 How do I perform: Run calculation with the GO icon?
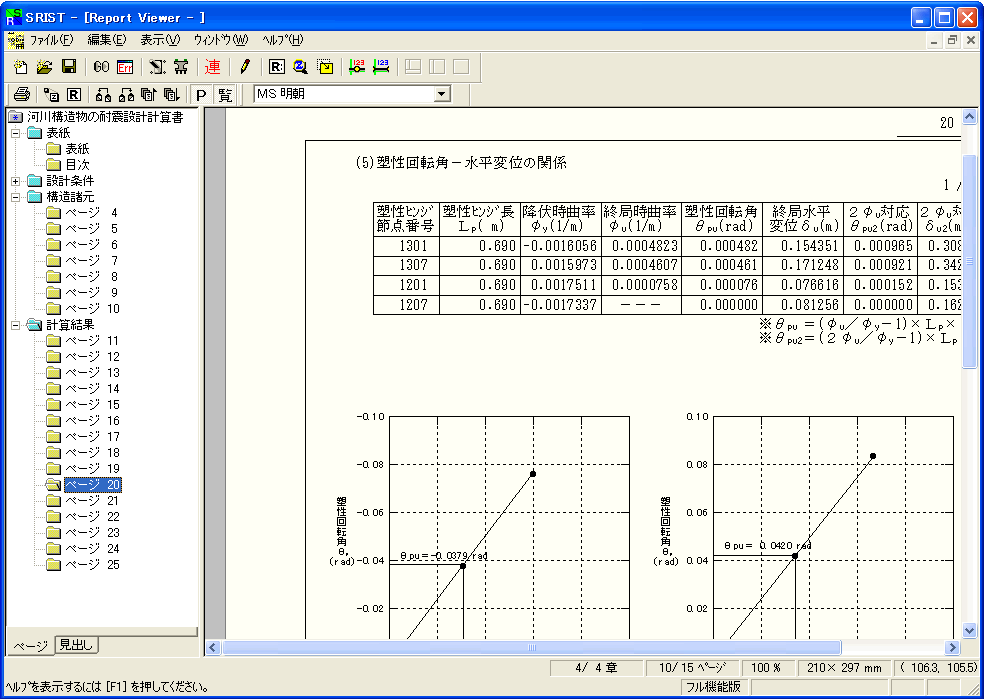(x=101, y=67)
